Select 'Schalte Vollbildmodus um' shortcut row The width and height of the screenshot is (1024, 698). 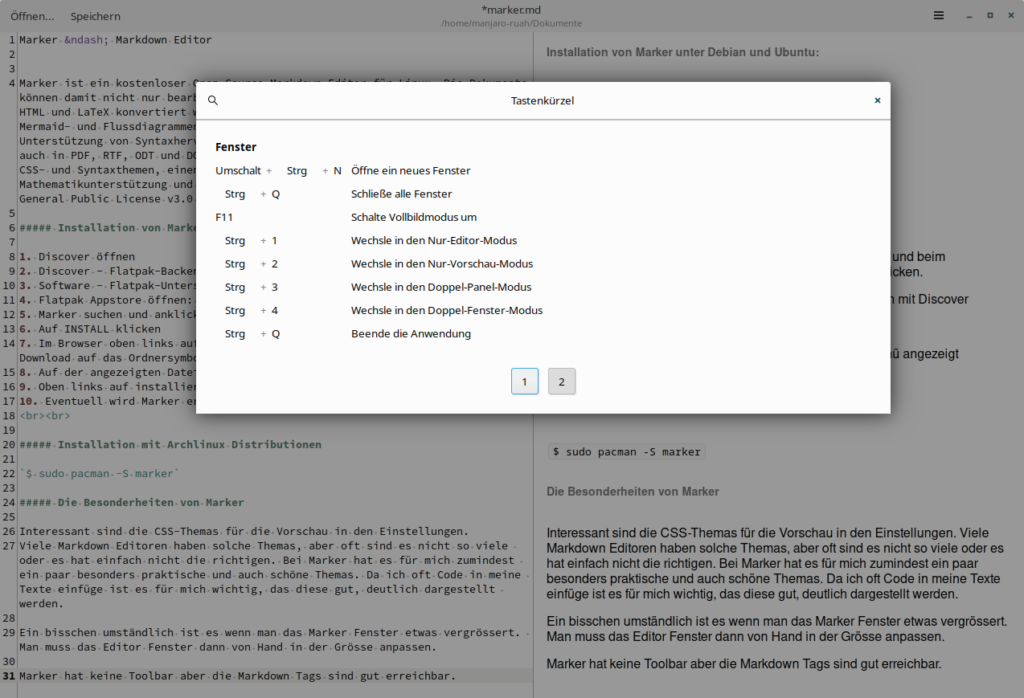346,217
